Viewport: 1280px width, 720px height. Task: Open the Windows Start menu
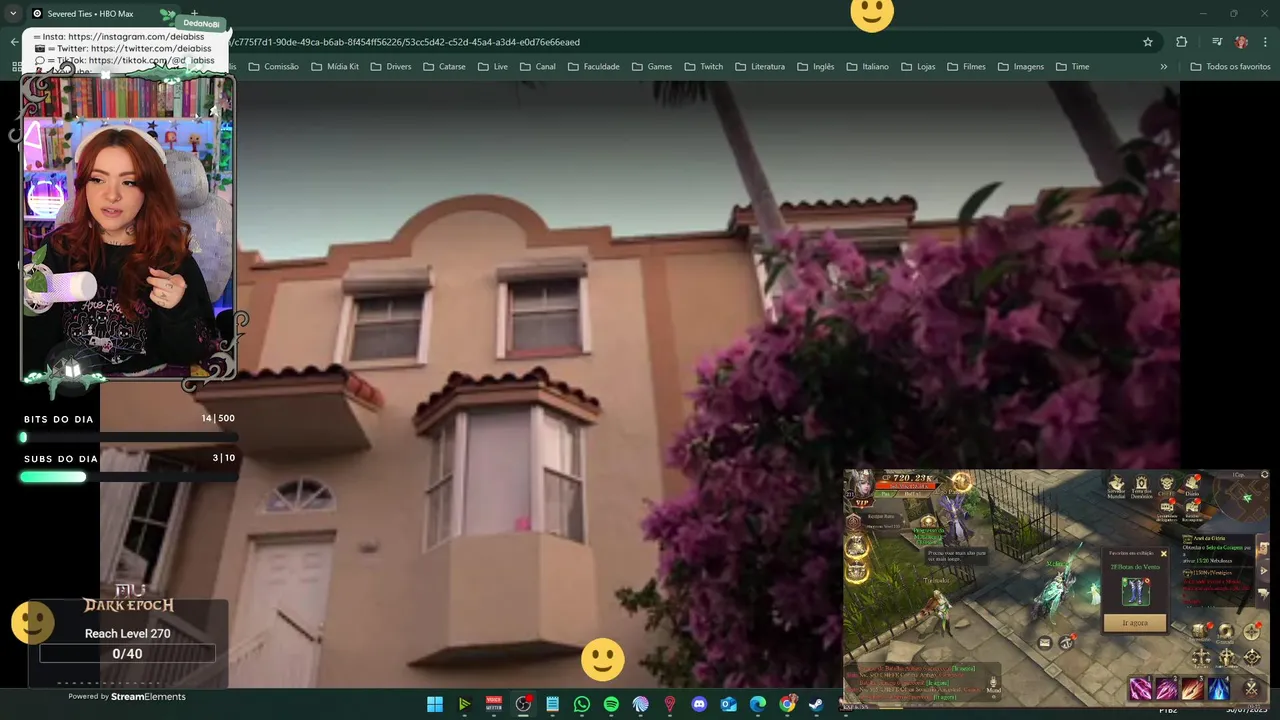pyautogui.click(x=435, y=704)
